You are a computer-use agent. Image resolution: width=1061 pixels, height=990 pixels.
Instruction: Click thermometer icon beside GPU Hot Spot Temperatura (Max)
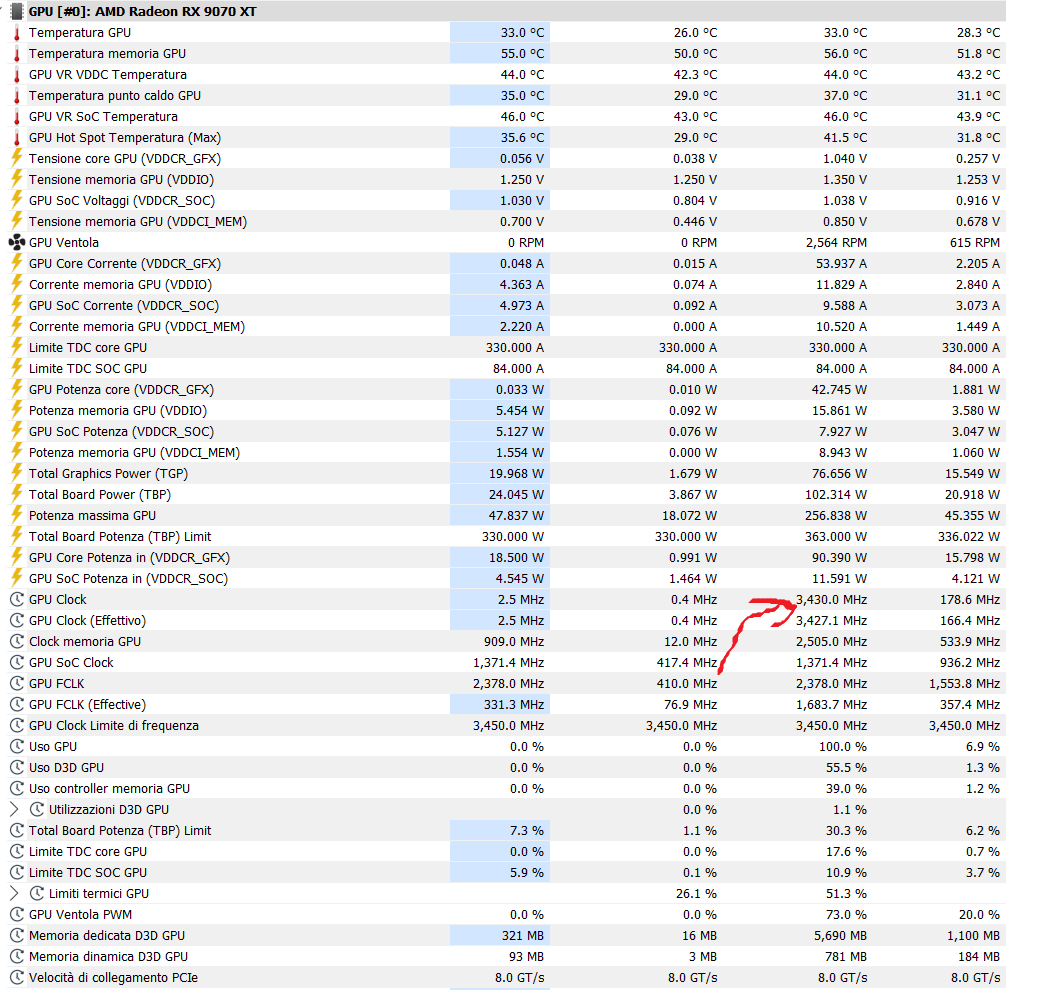coord(17,137)
